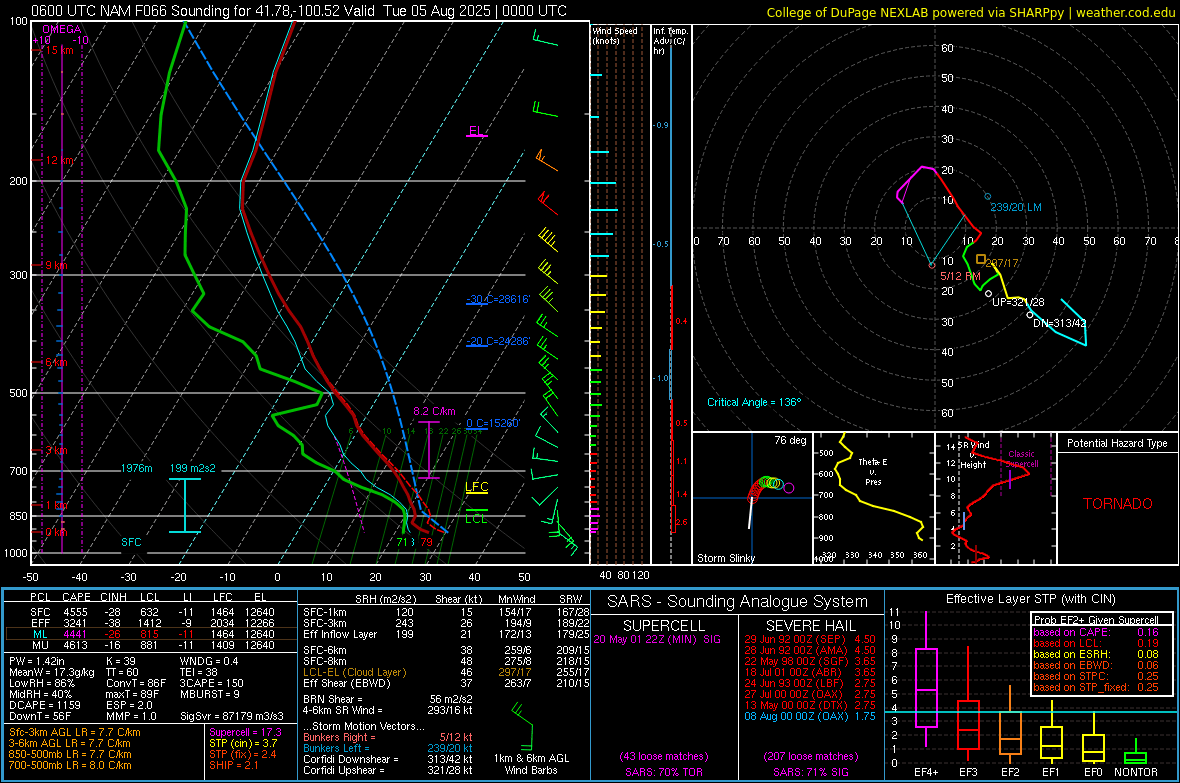1180x783 pixels.
Task: Click the Sfc-3km AGL LR = 7.7 C/km line
Action: coord(75,732)
